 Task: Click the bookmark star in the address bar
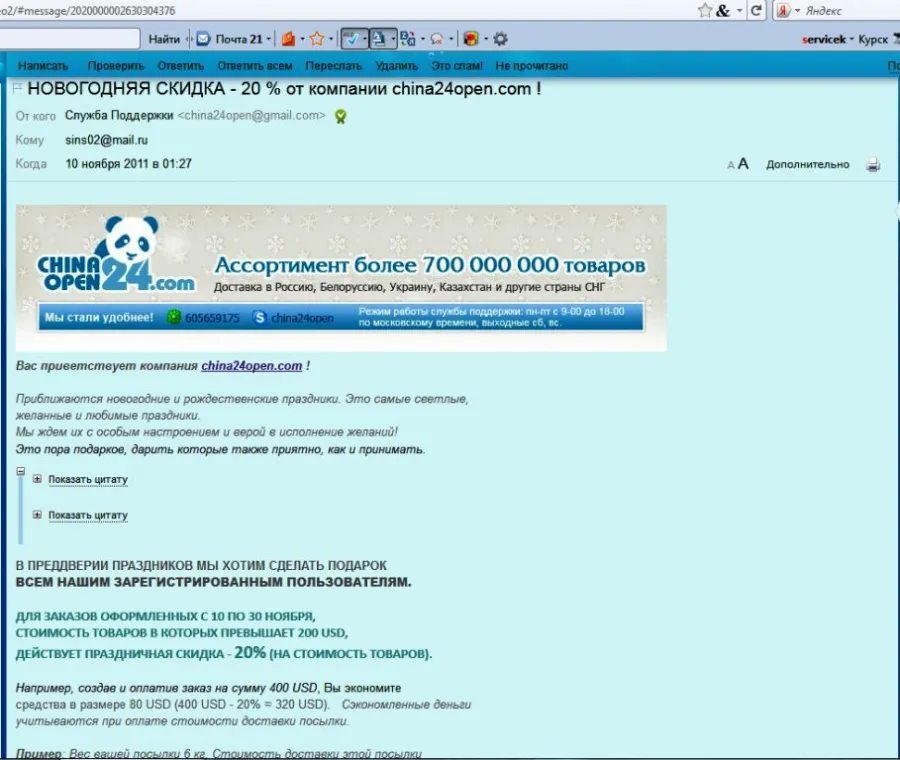tap(704, 10)
